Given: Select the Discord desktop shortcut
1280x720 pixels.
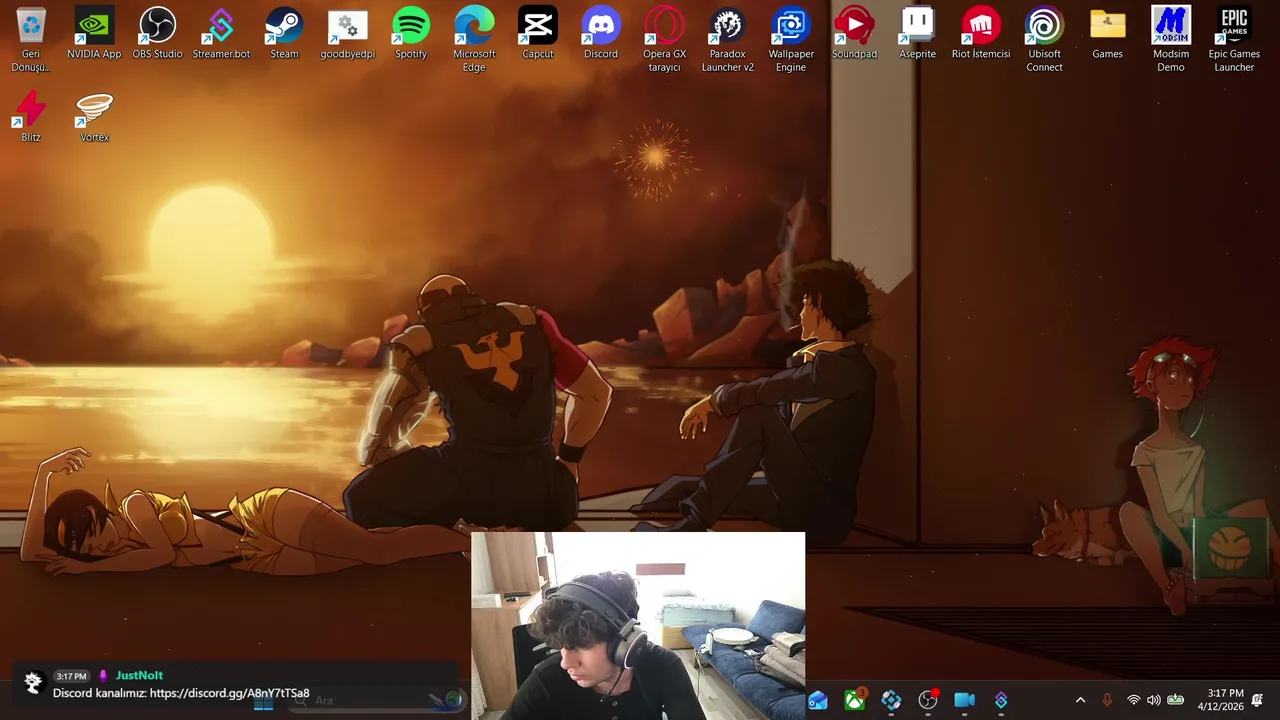Looking at the screenshot, I should (x=601, y=34).
